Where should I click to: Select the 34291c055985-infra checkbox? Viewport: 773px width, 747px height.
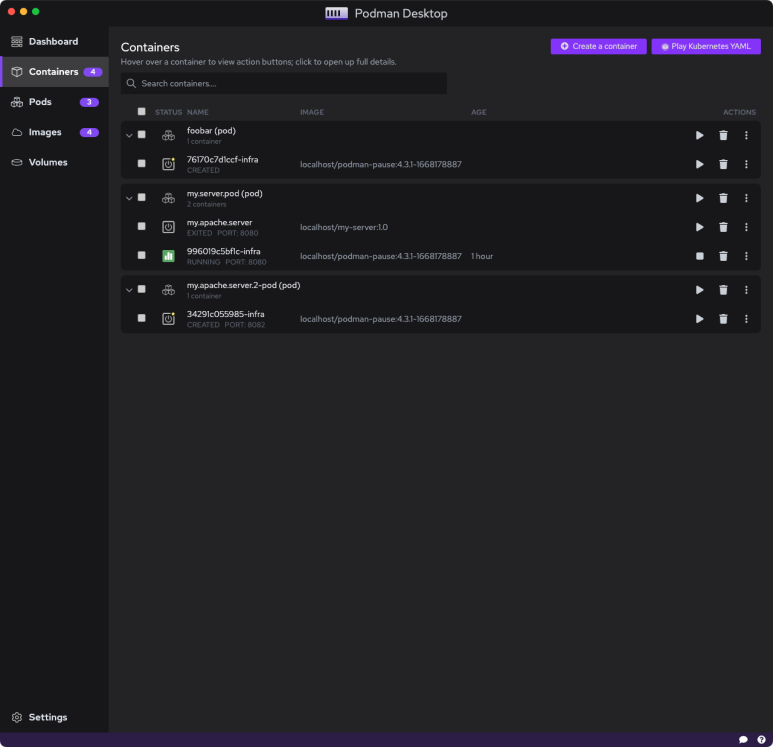point(141,318)
